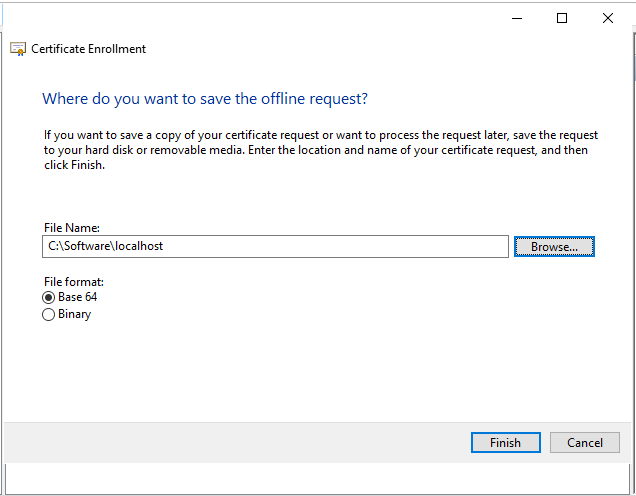Click the "Base 64" option label text
Viewport: 636px width, 496px height.
(x=77, y=297)
